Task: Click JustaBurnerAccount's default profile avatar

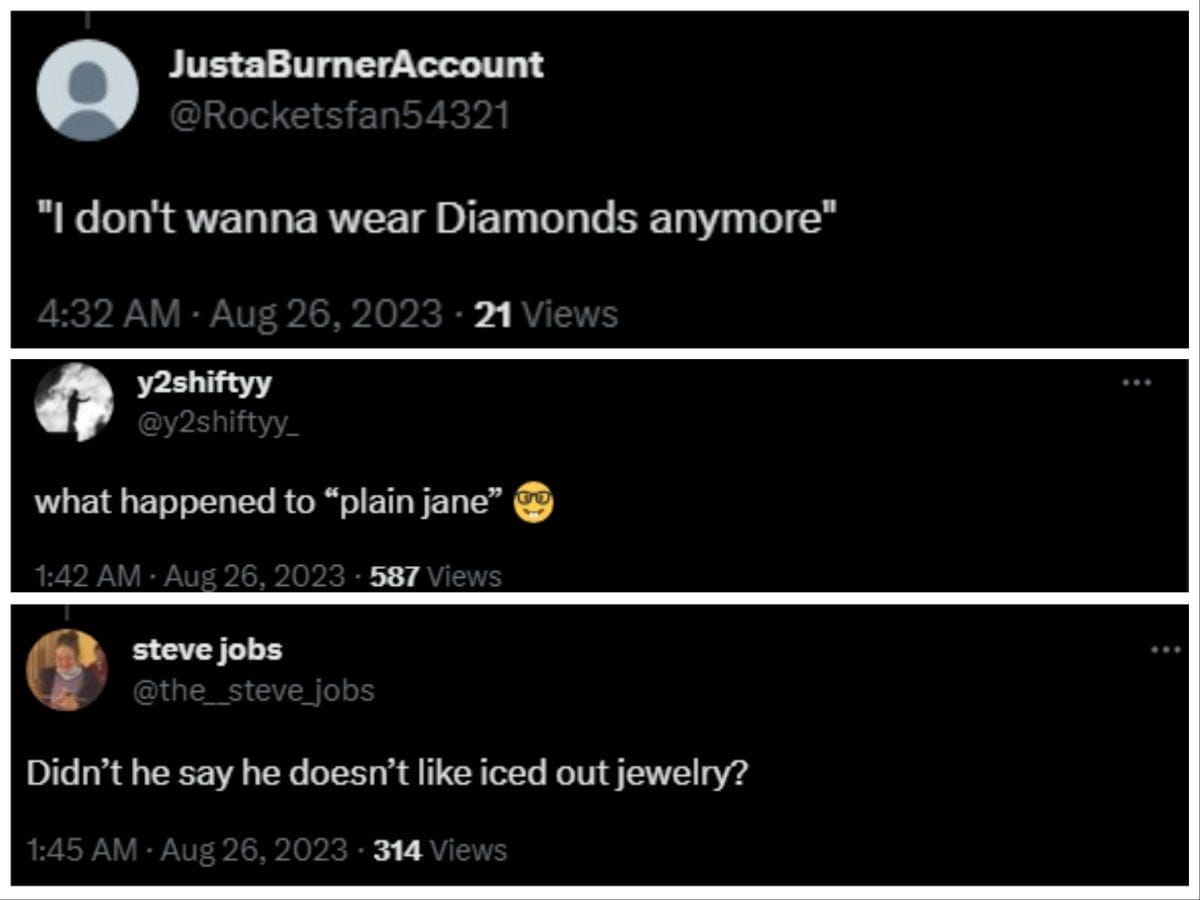Action: point(87,90)
